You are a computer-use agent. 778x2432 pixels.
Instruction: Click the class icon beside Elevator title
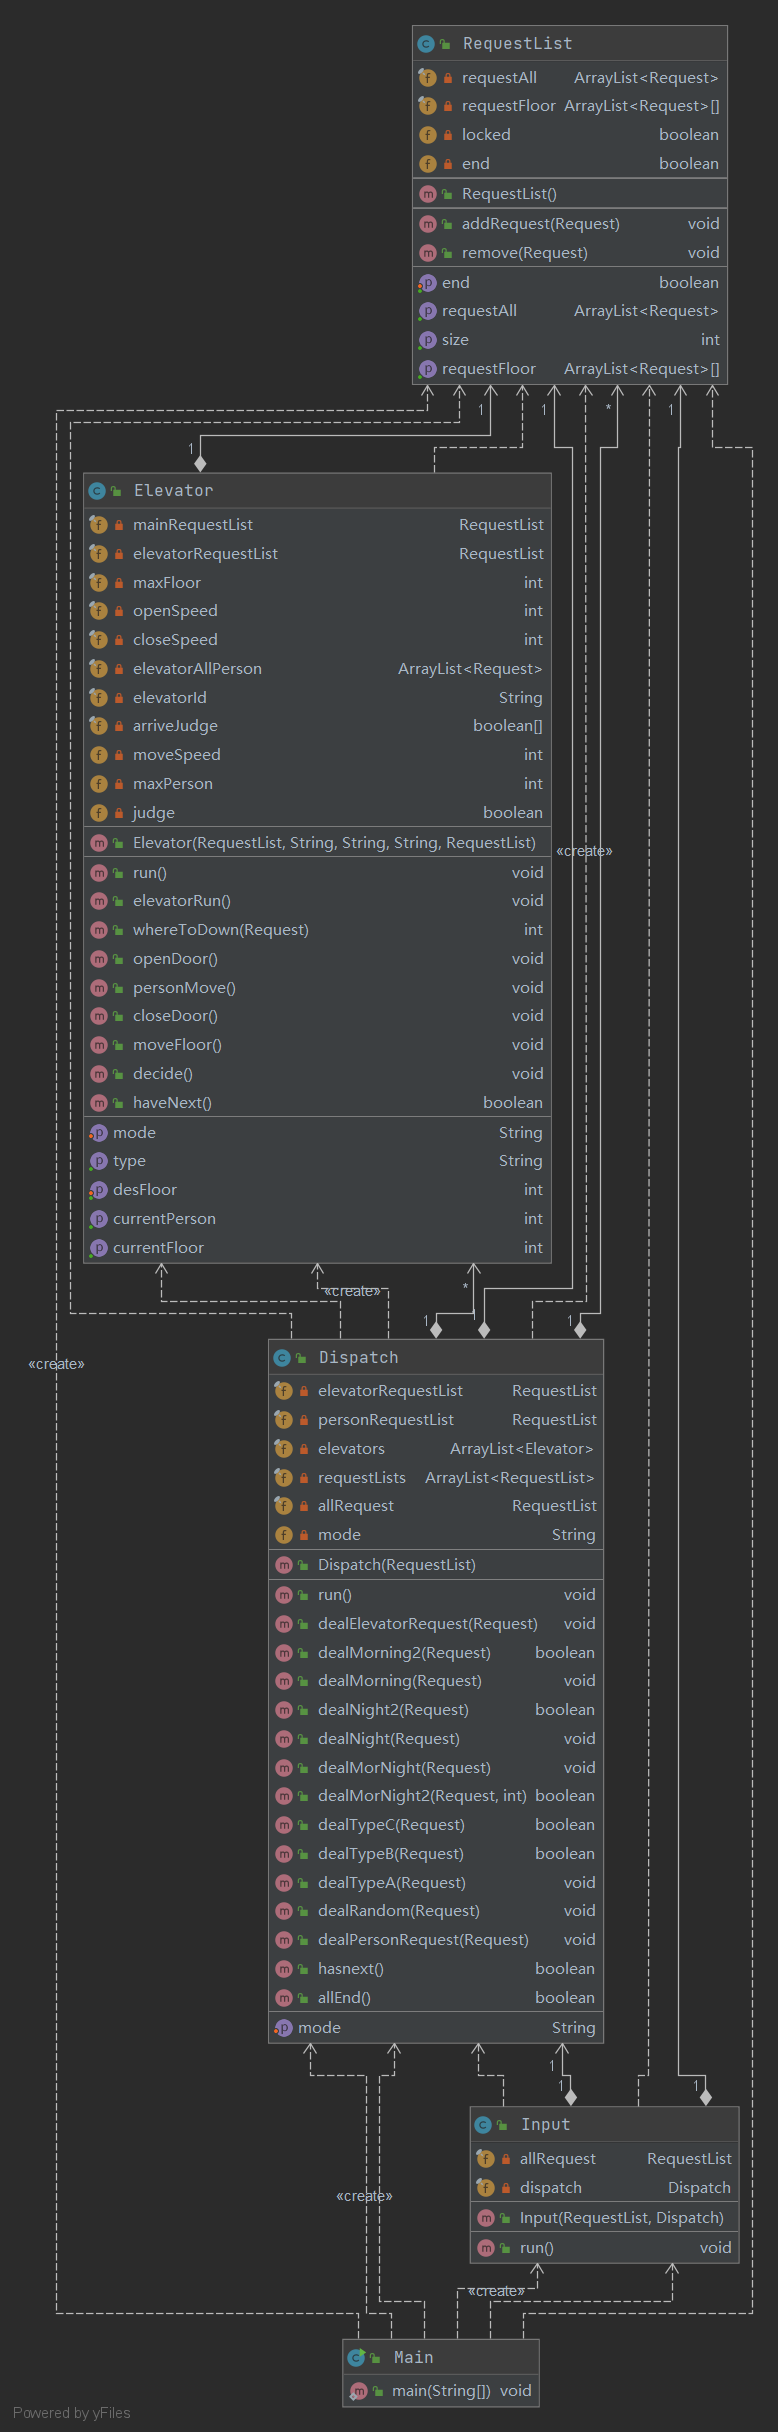97,491
